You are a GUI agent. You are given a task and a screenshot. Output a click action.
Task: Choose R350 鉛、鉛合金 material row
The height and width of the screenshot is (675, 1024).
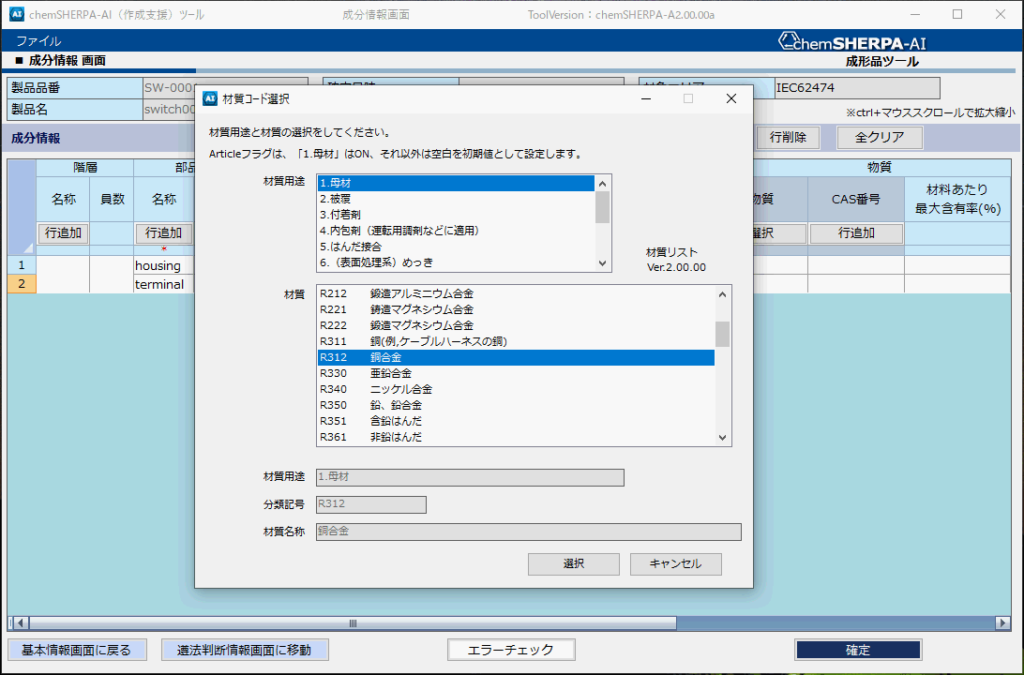click(x=516, y=405)
